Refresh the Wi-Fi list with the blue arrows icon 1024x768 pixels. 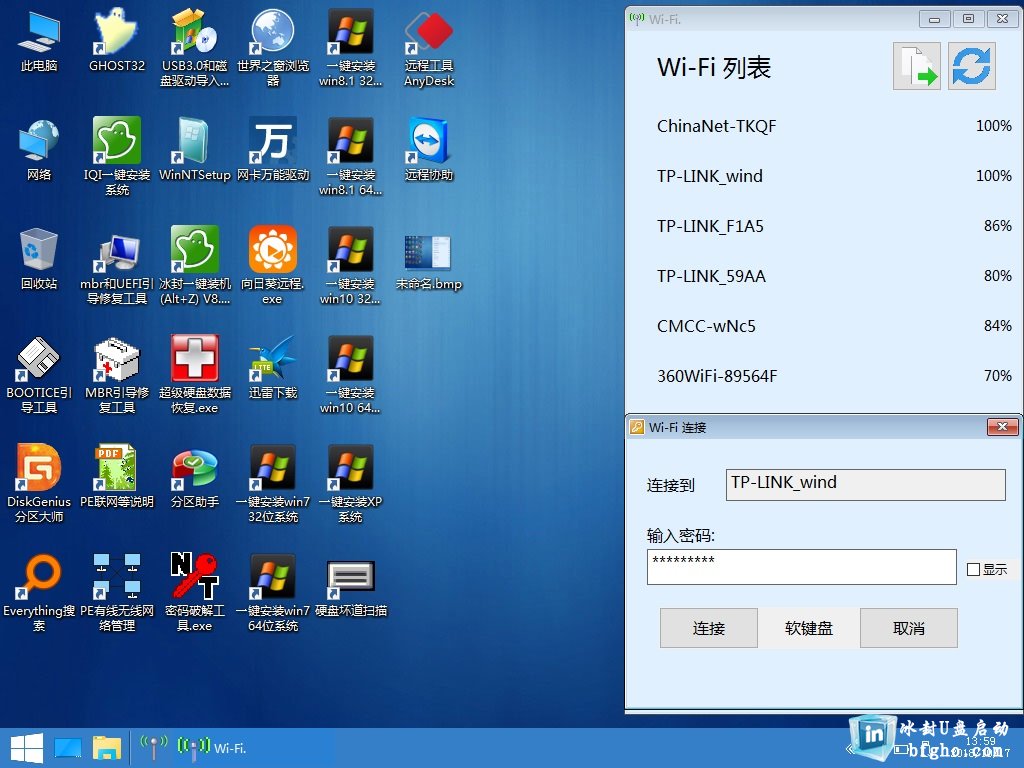(x=972, y=66)
